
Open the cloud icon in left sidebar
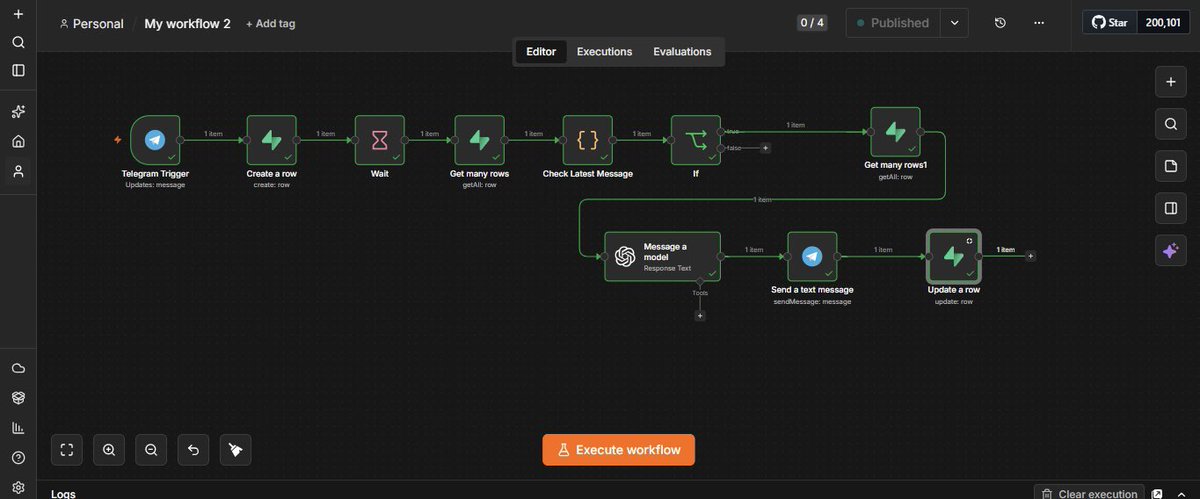coord(18,368)
